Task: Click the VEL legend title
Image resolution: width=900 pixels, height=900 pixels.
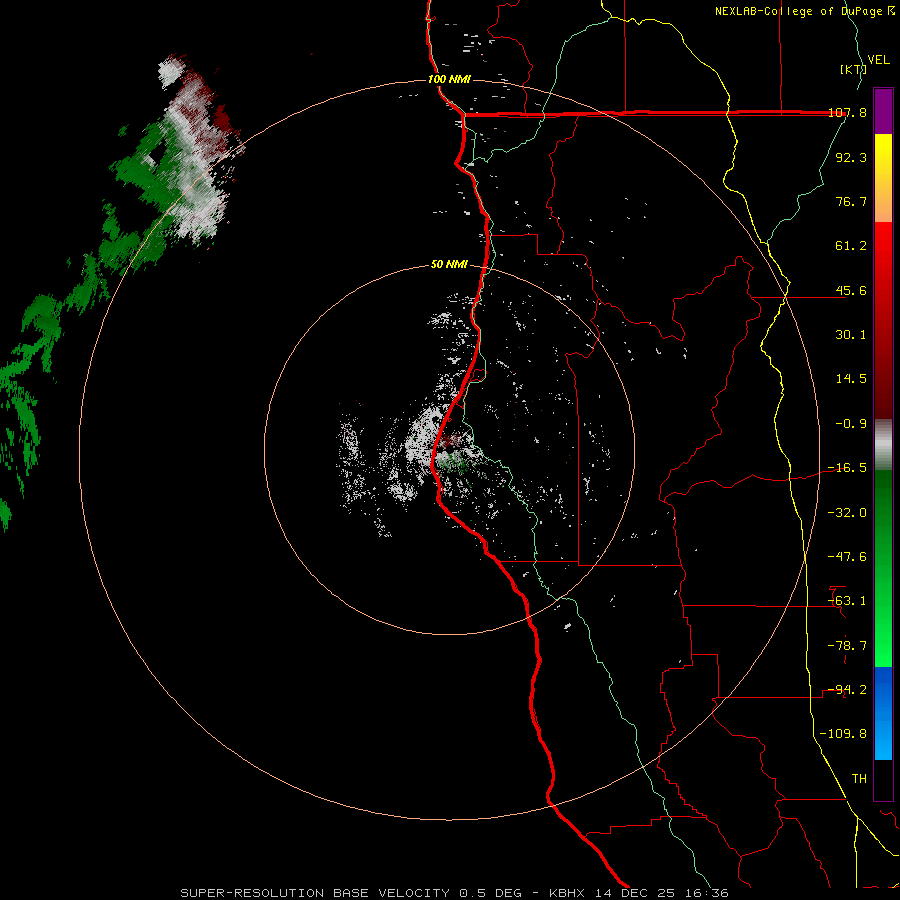Action: pyautogui.click(x=879, y=60)
